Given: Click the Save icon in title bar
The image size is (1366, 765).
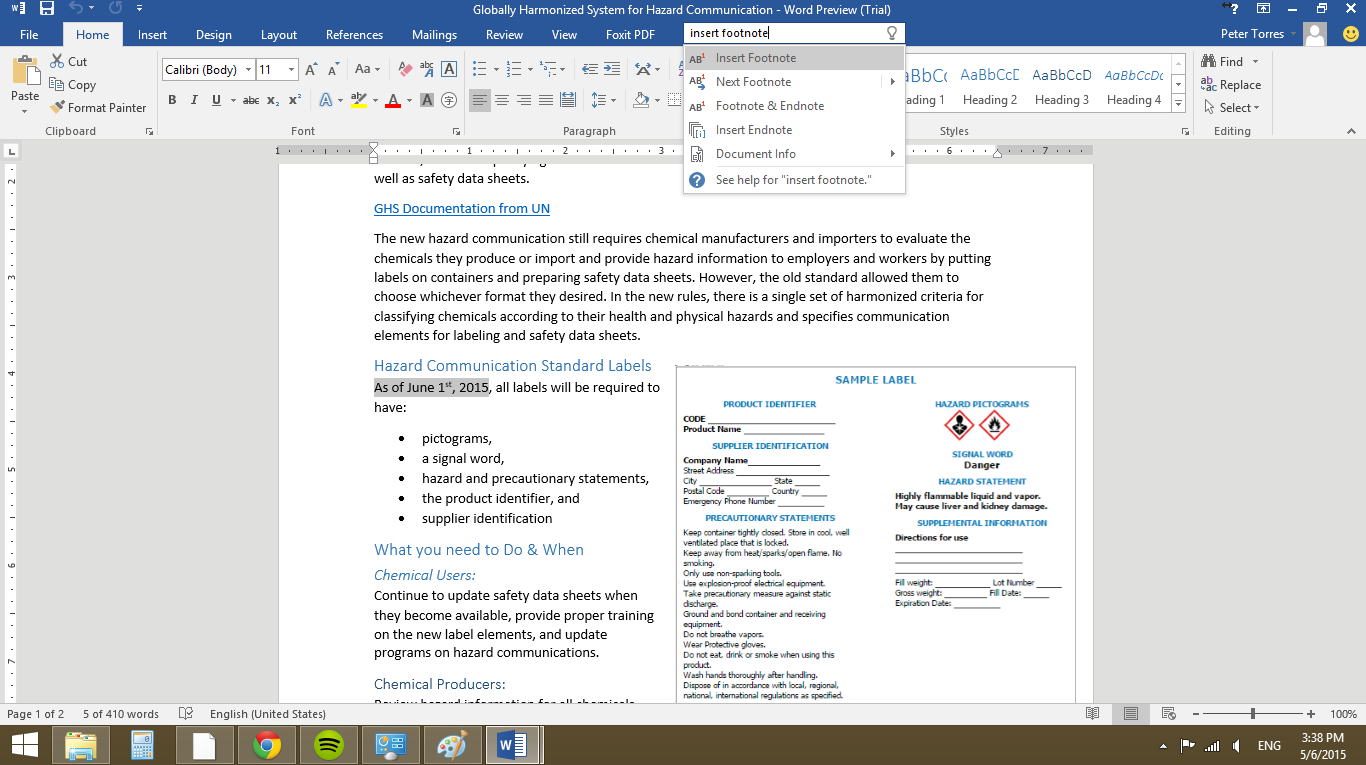Looking at the screenshot, I should (47, 9).
